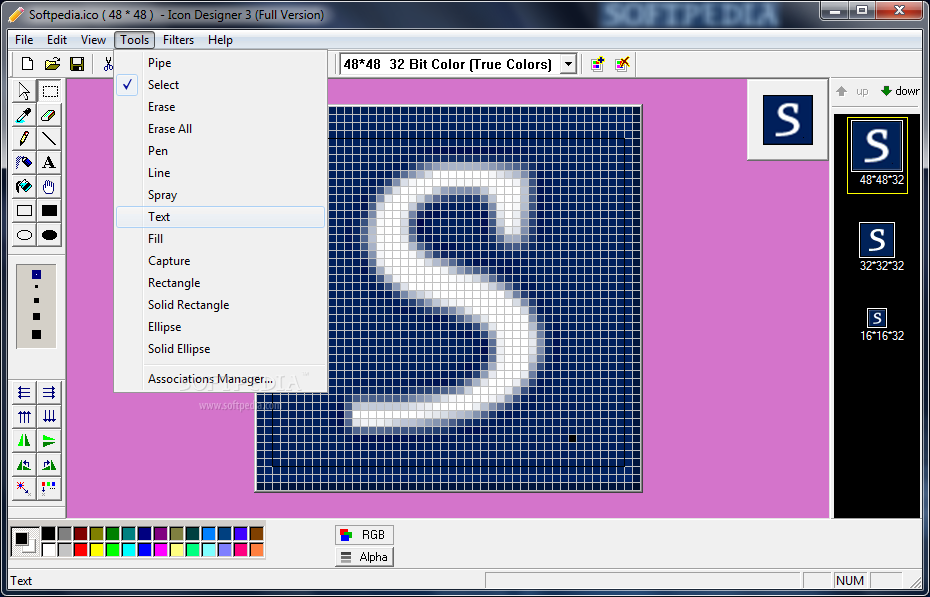Click the shift image left arrows icon

(x=24, y=392)
